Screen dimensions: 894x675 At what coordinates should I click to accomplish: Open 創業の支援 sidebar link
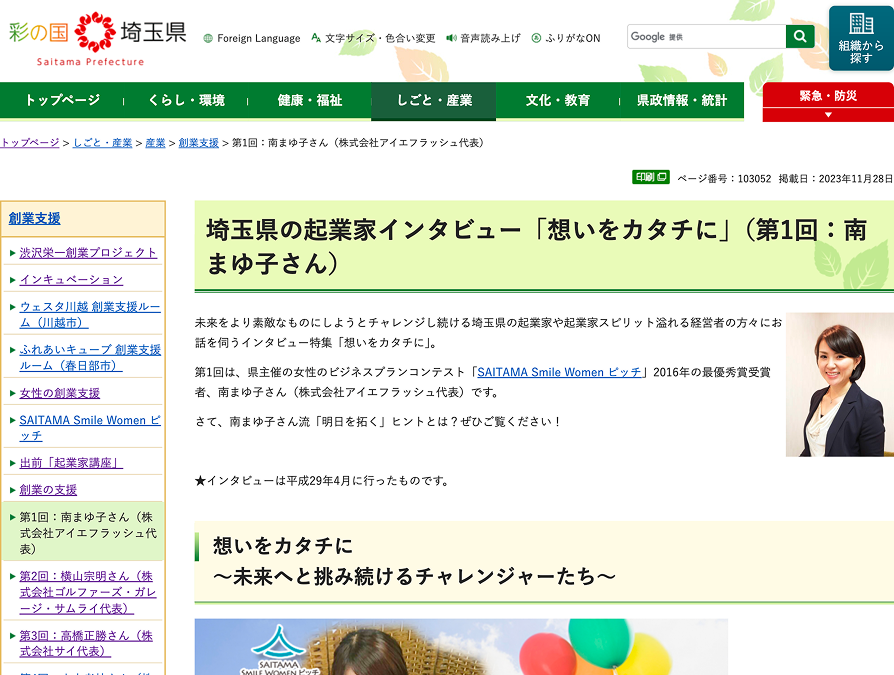pos(48,490)
